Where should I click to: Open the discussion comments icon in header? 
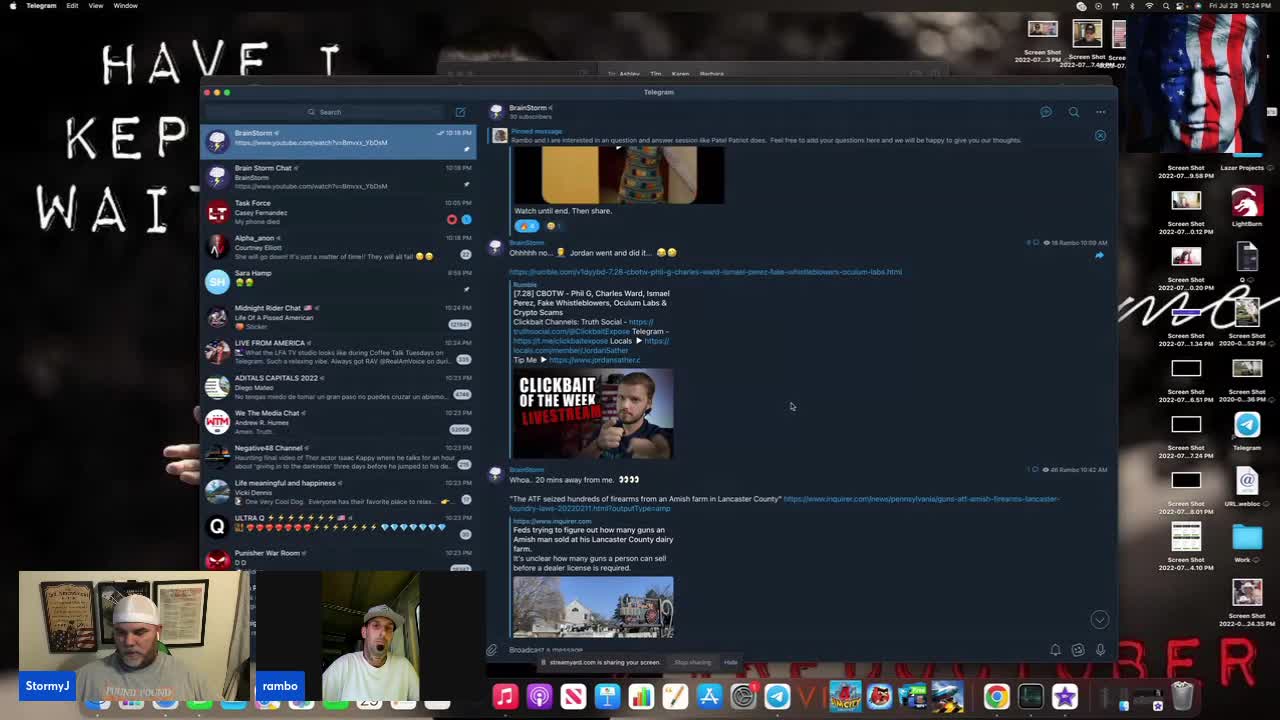pos(1046,112)
